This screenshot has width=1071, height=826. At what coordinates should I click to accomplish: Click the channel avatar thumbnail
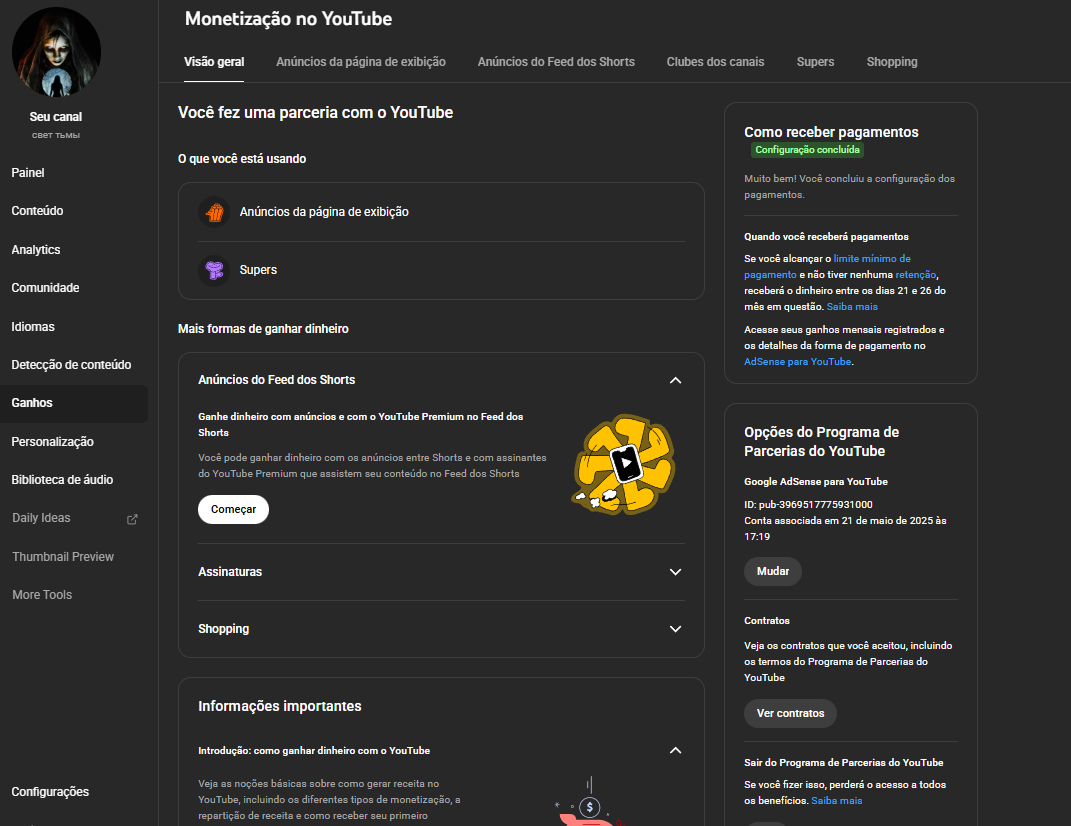click(x=56, y=53)
